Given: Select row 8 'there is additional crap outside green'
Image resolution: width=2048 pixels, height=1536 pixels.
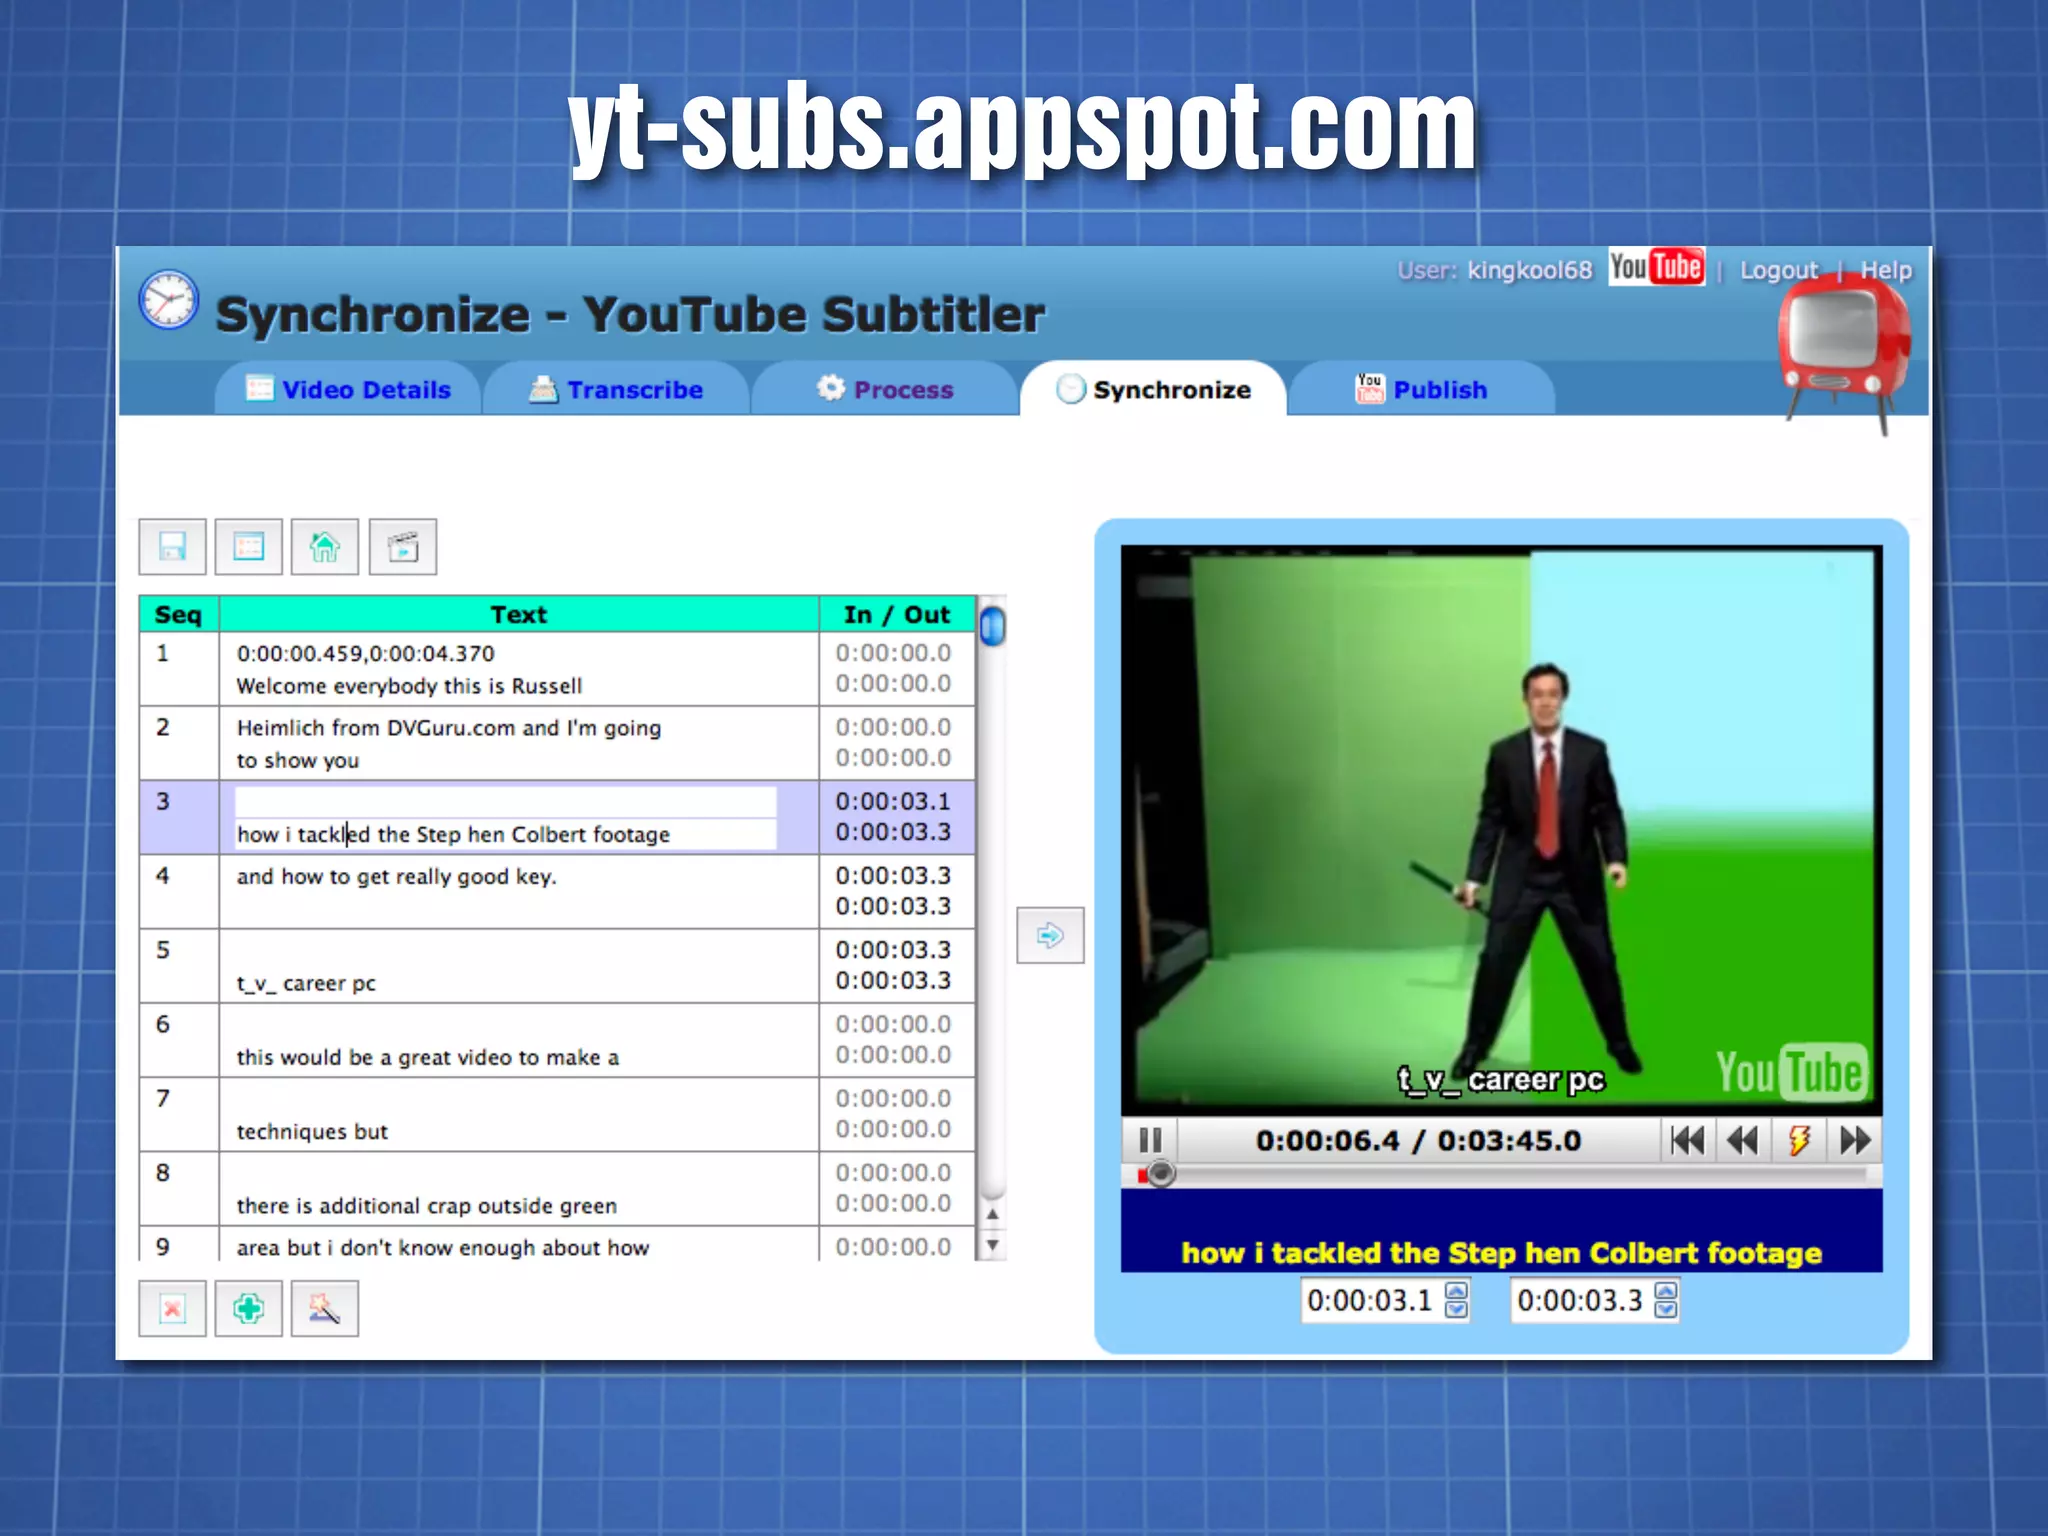Looking at the screenshot, I should (x=427, y=1206).
